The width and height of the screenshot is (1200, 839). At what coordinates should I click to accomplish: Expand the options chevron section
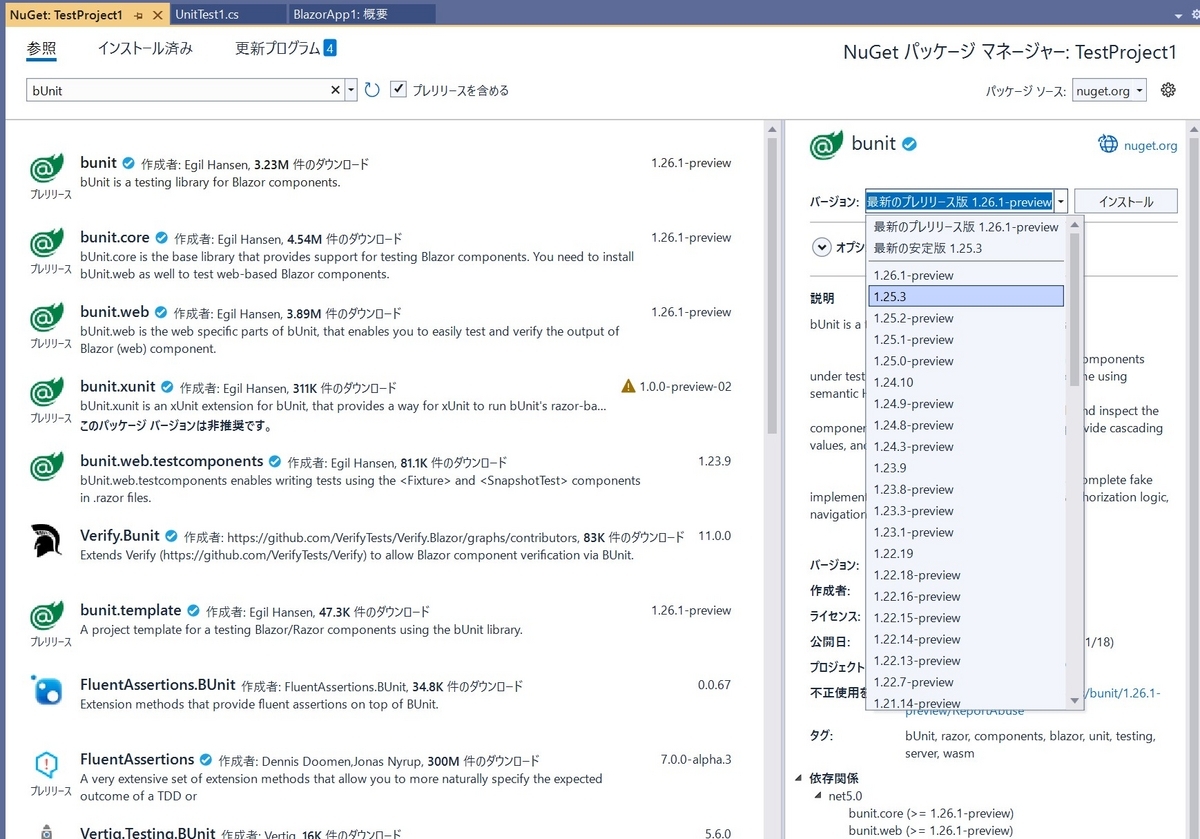coord(822,247)
